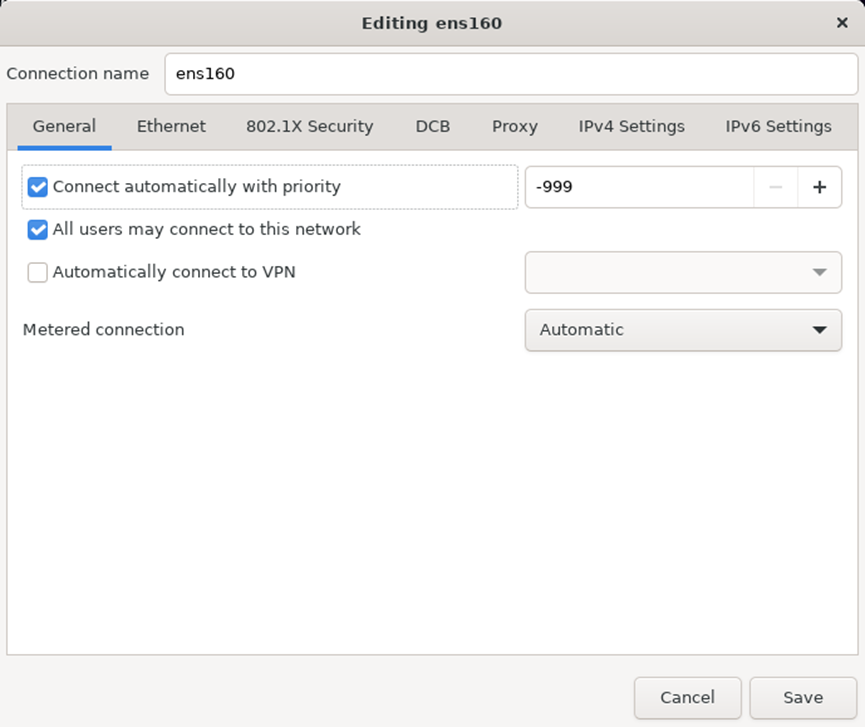865x727 pixels.
Task: Enable Automatically connect to VPN
Action: point(38,272)
